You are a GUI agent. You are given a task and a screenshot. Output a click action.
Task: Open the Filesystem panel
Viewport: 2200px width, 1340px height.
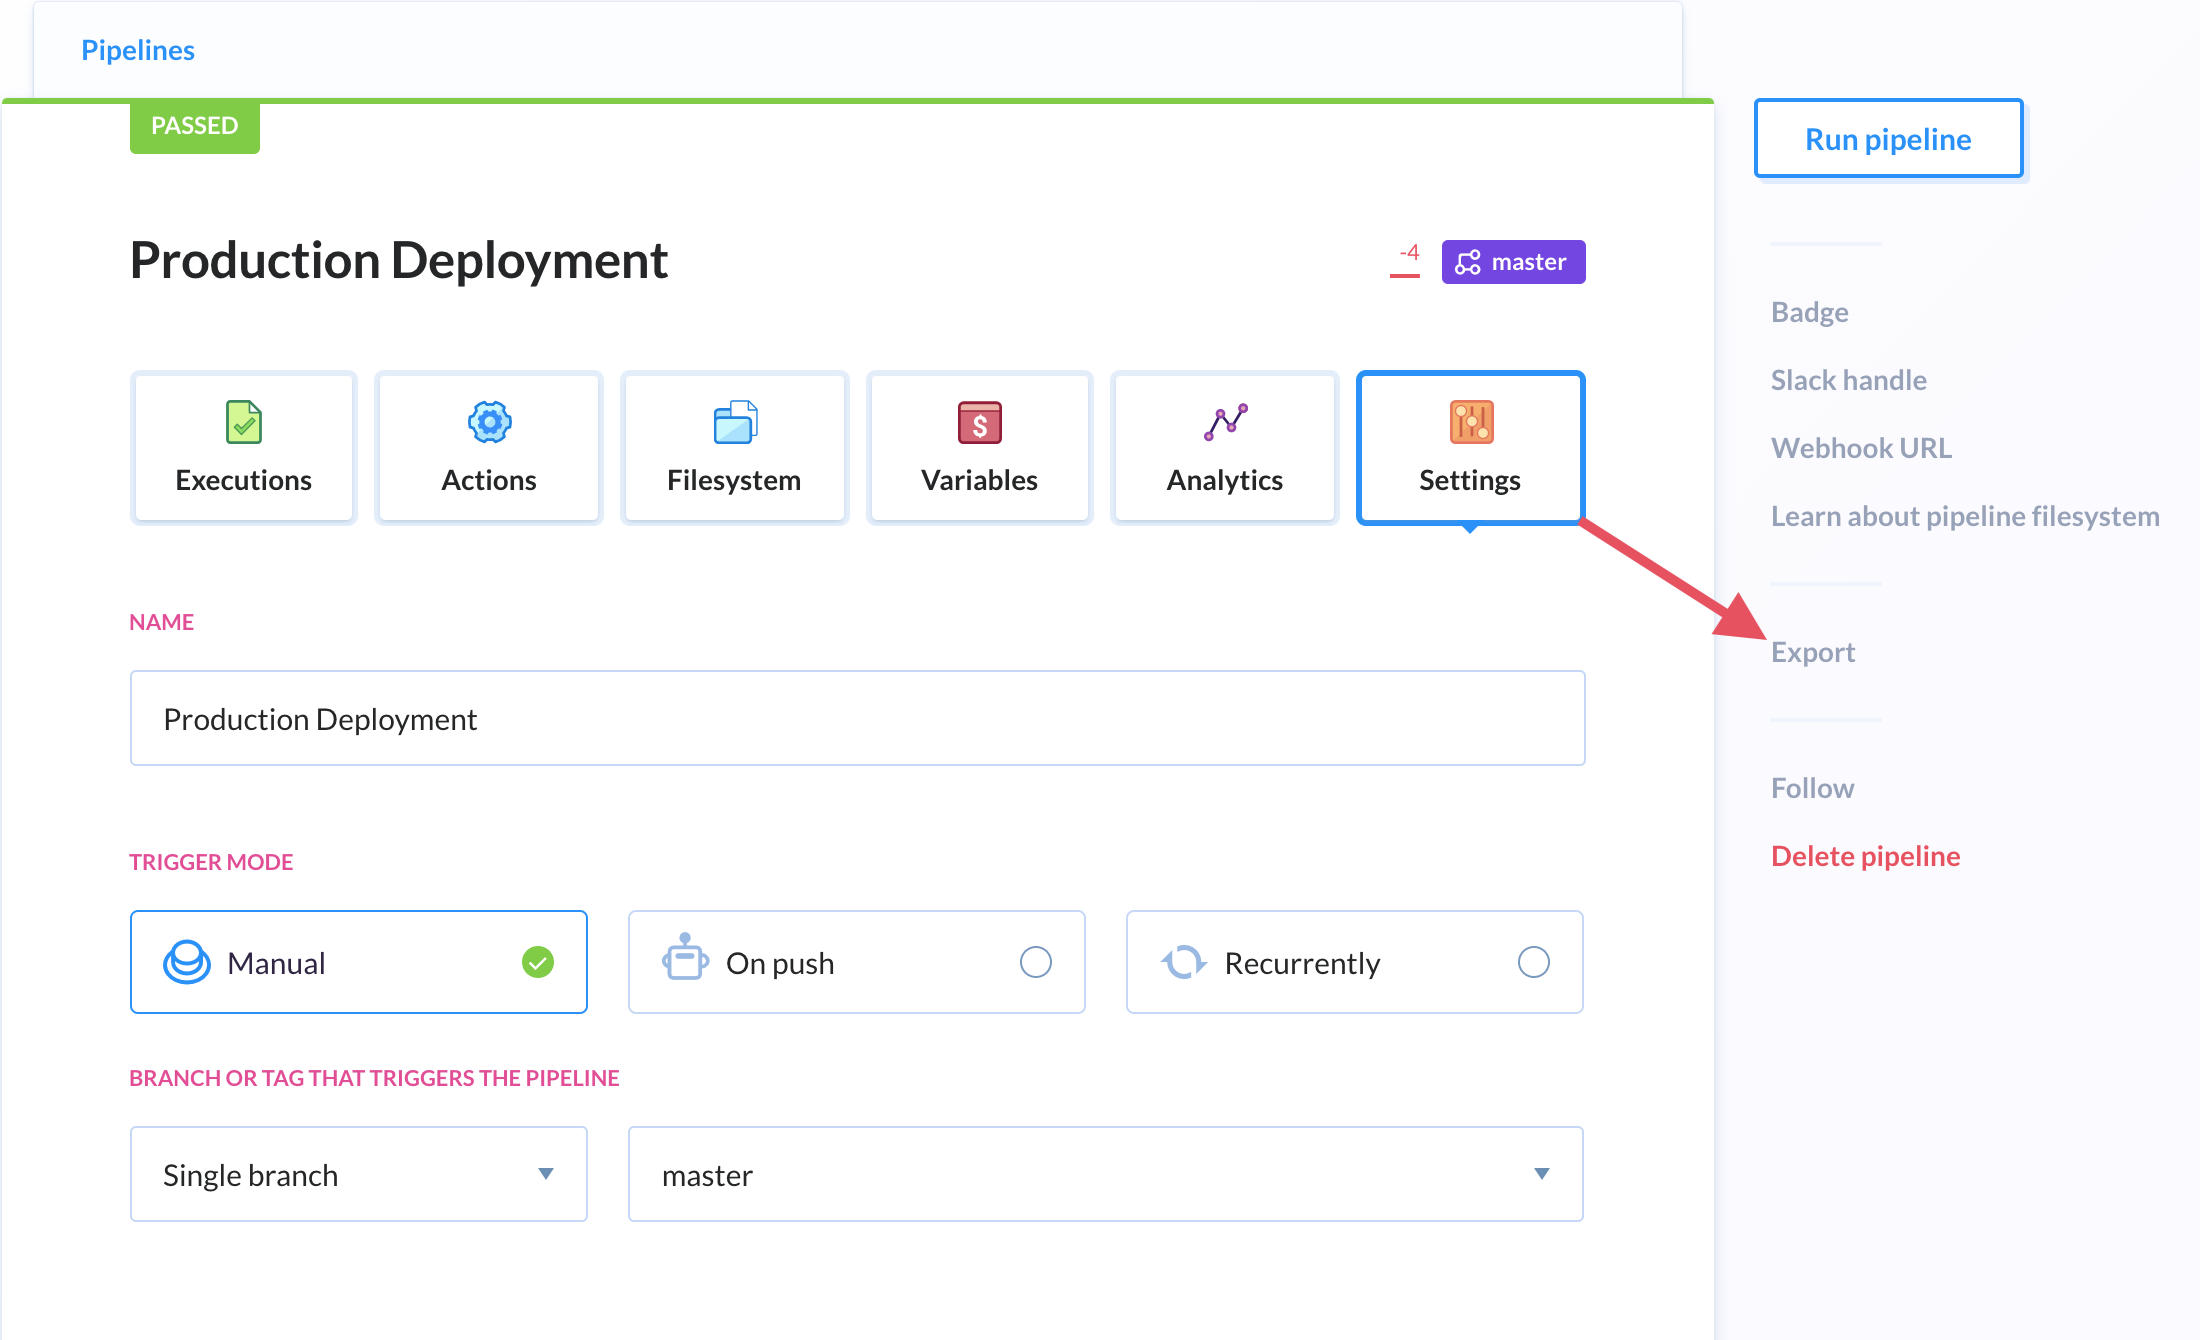pyautogui.click(x=732, y=446)
